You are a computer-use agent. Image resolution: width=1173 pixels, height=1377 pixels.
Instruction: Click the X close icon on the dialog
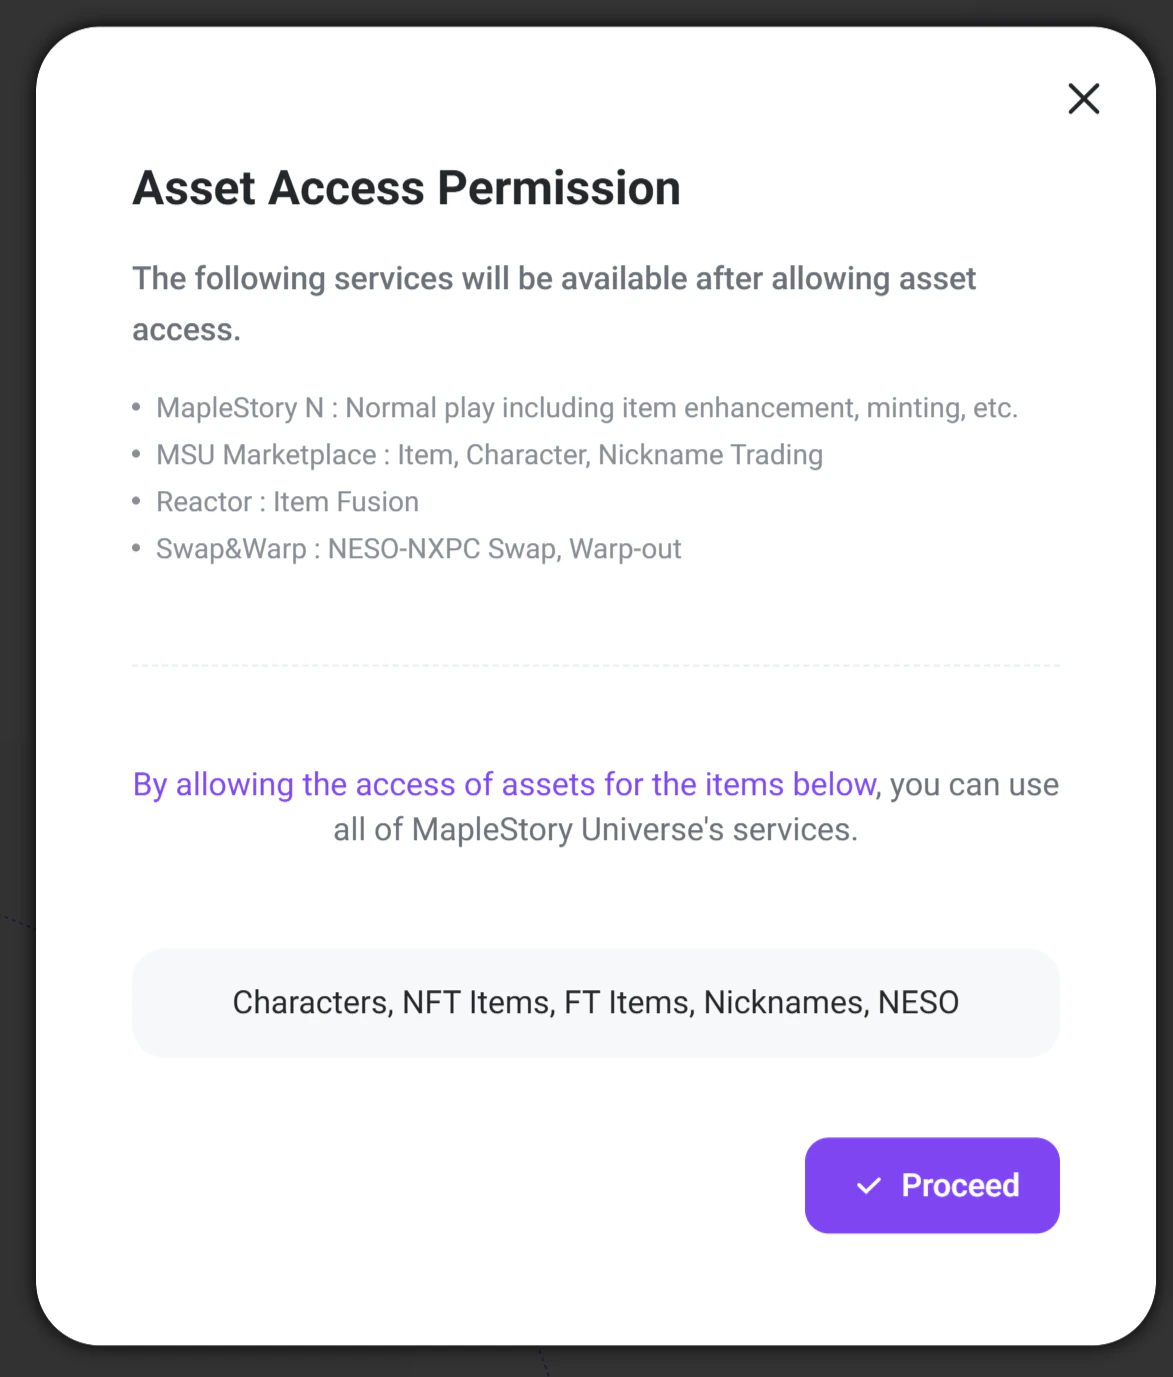pyautogui.click(x=1084, y=99)
